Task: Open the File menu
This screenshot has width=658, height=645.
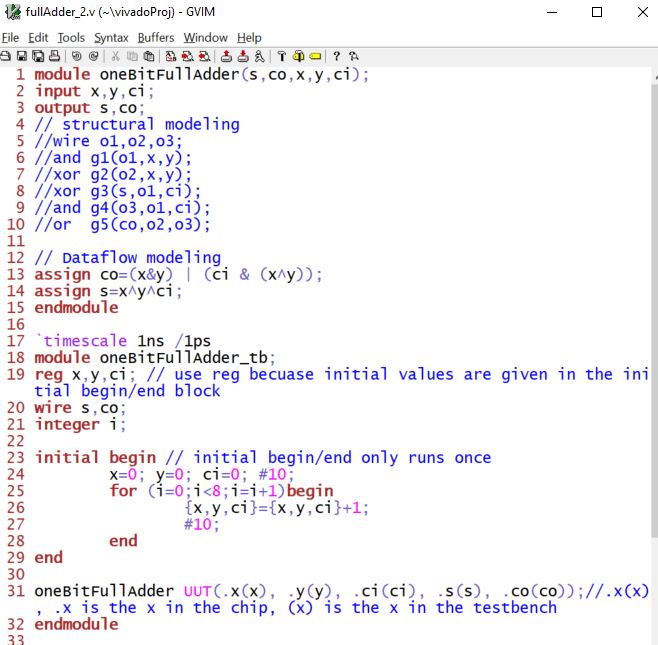Action: (x=11, y=37)
